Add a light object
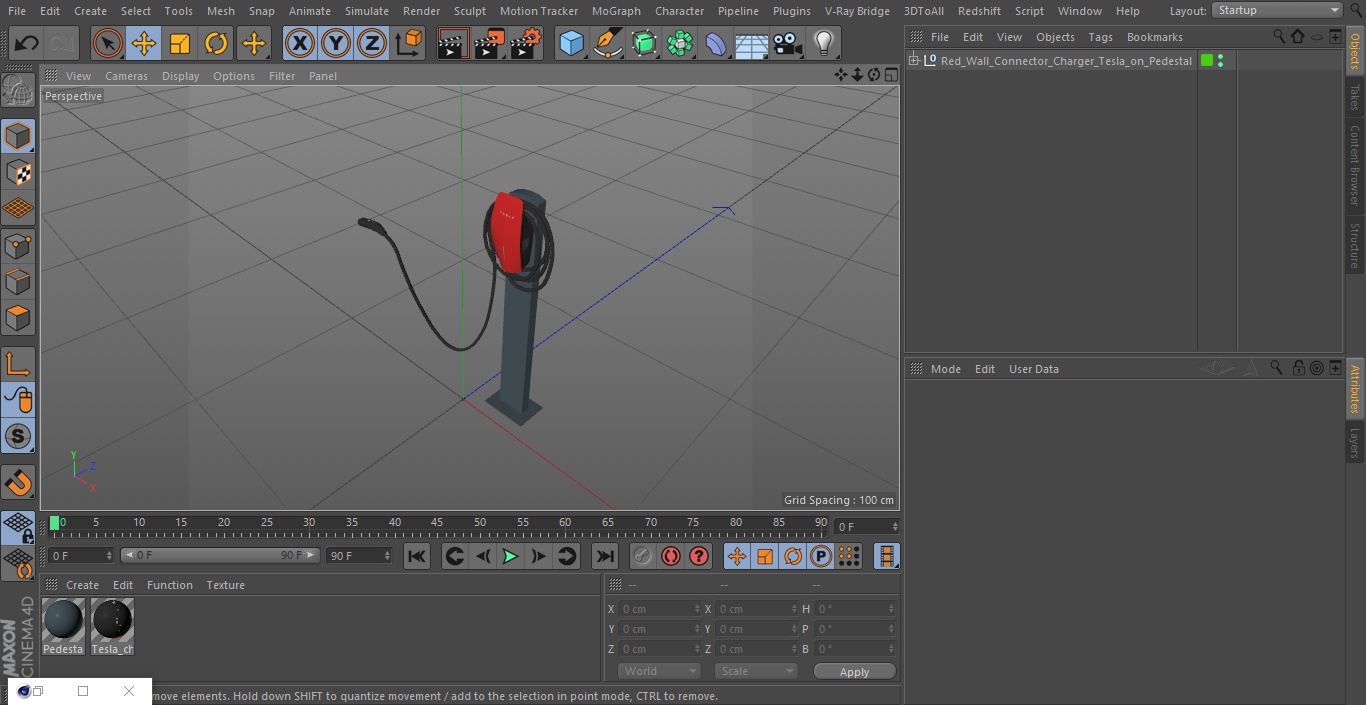This screenshot has height=705, width=1366. (x=823, y=43)
